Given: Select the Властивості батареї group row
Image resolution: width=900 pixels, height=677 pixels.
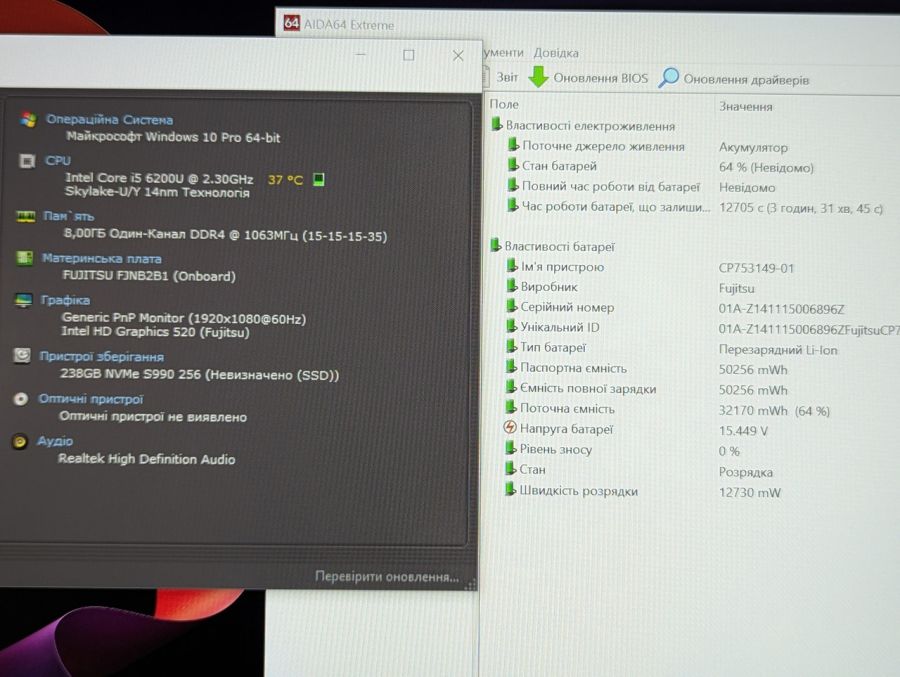Looking at the screenshot, I should (560, 246).
